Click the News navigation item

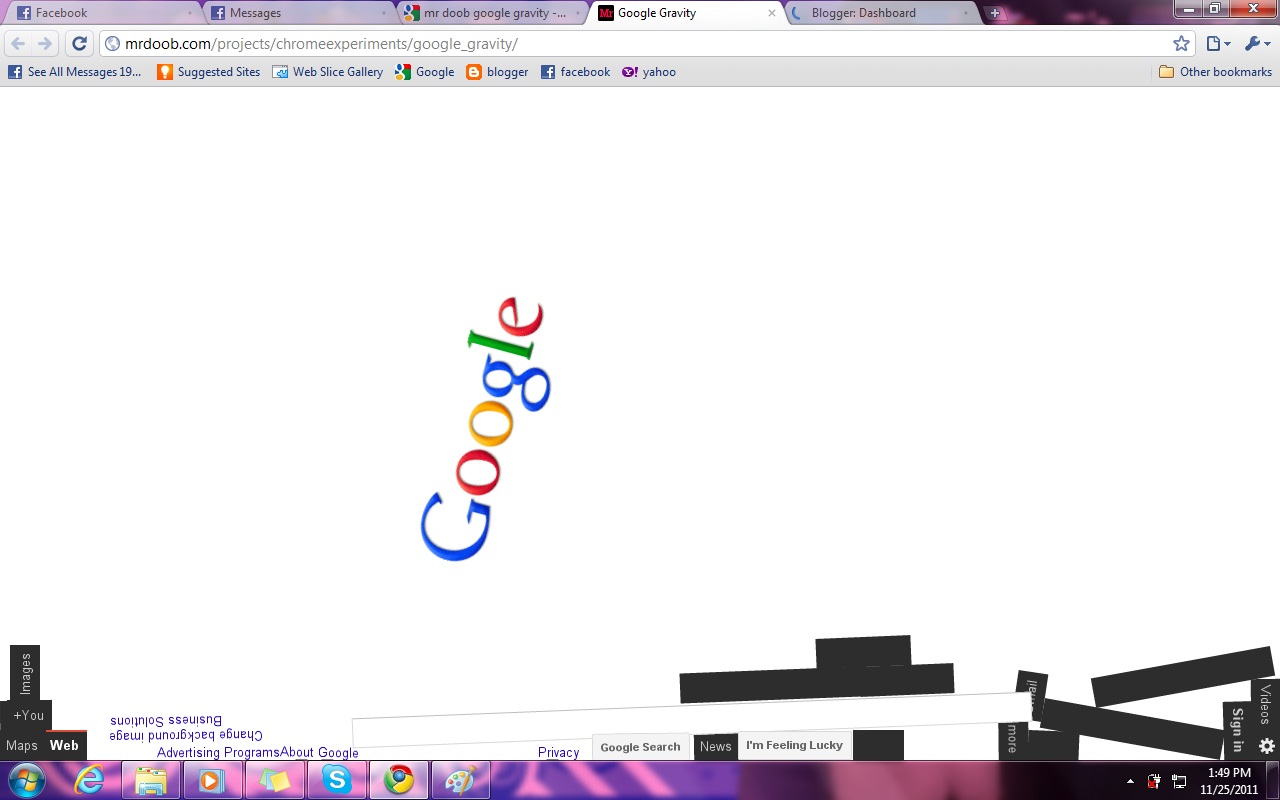pyautogui.click(x=715, y=746)
